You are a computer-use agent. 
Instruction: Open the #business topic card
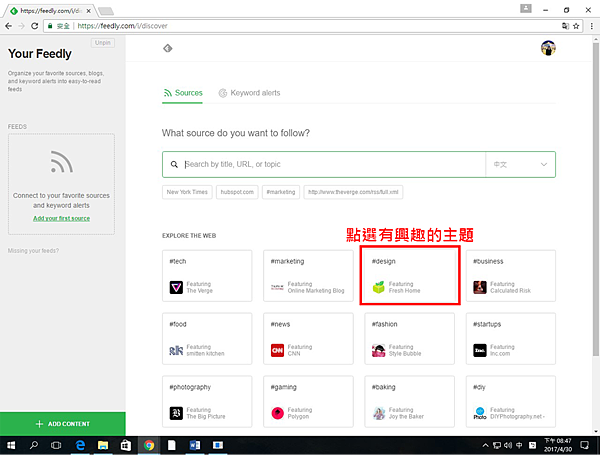(511, 276)
